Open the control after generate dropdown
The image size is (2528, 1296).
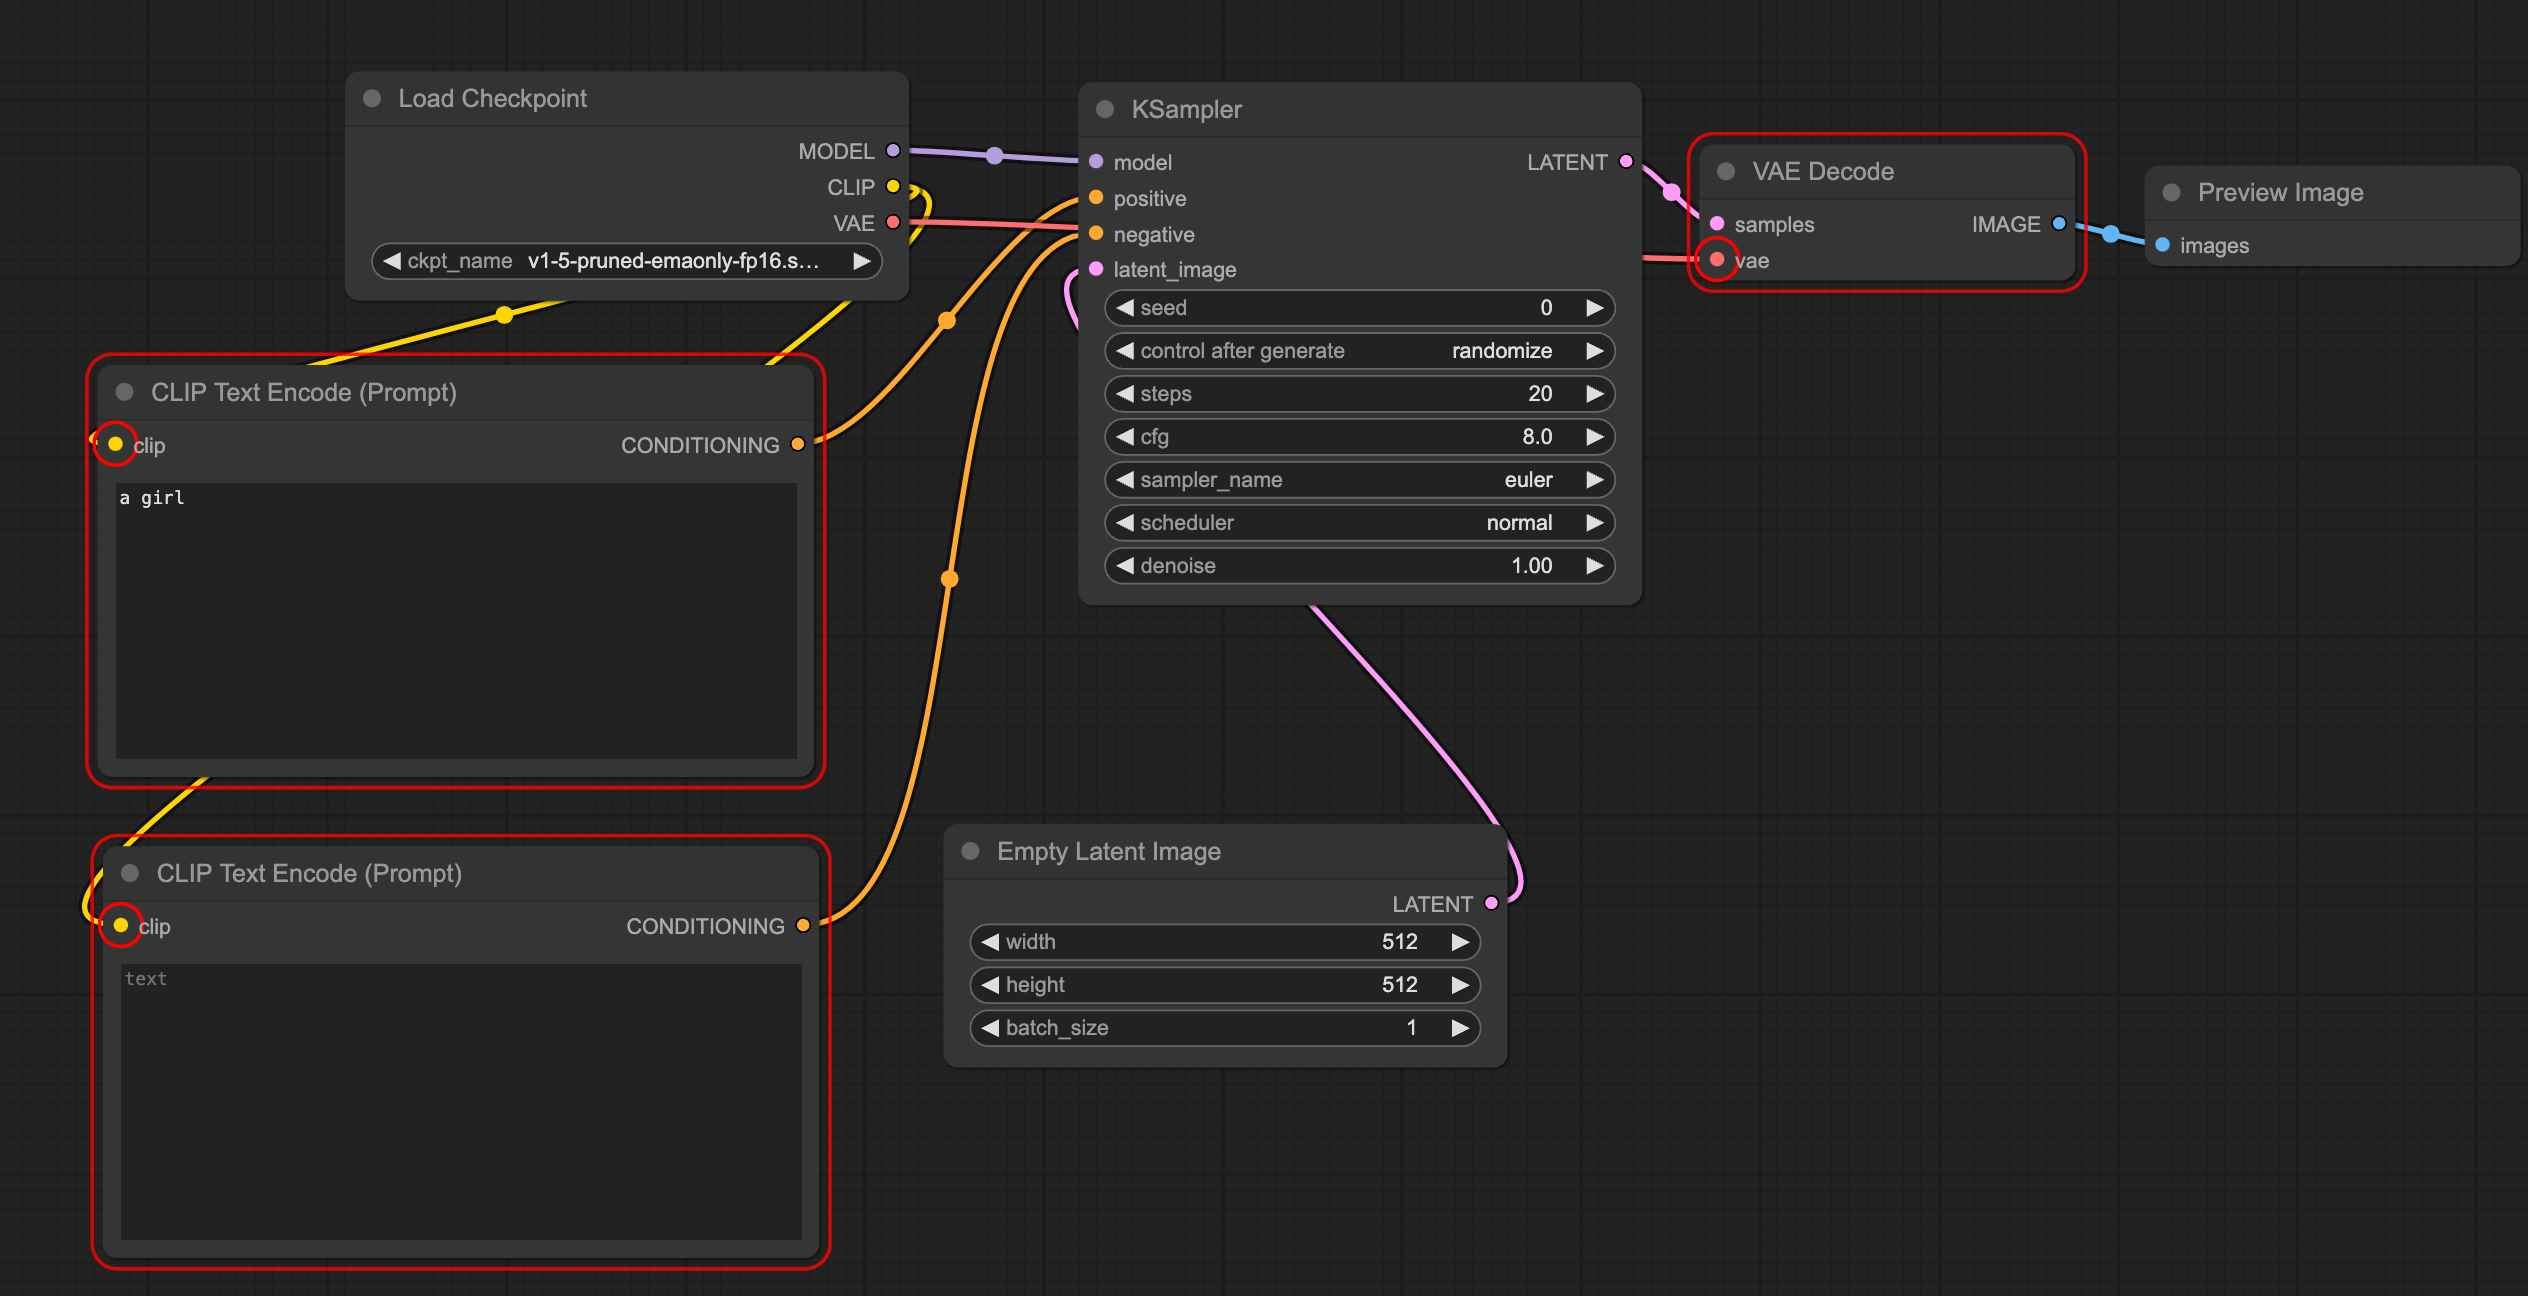point(1360,351)
